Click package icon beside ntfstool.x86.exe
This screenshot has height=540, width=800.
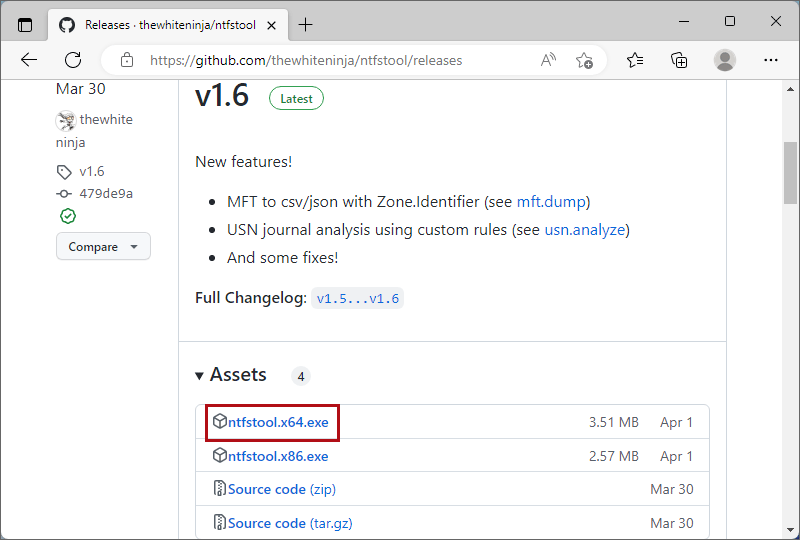click(219, 455)
